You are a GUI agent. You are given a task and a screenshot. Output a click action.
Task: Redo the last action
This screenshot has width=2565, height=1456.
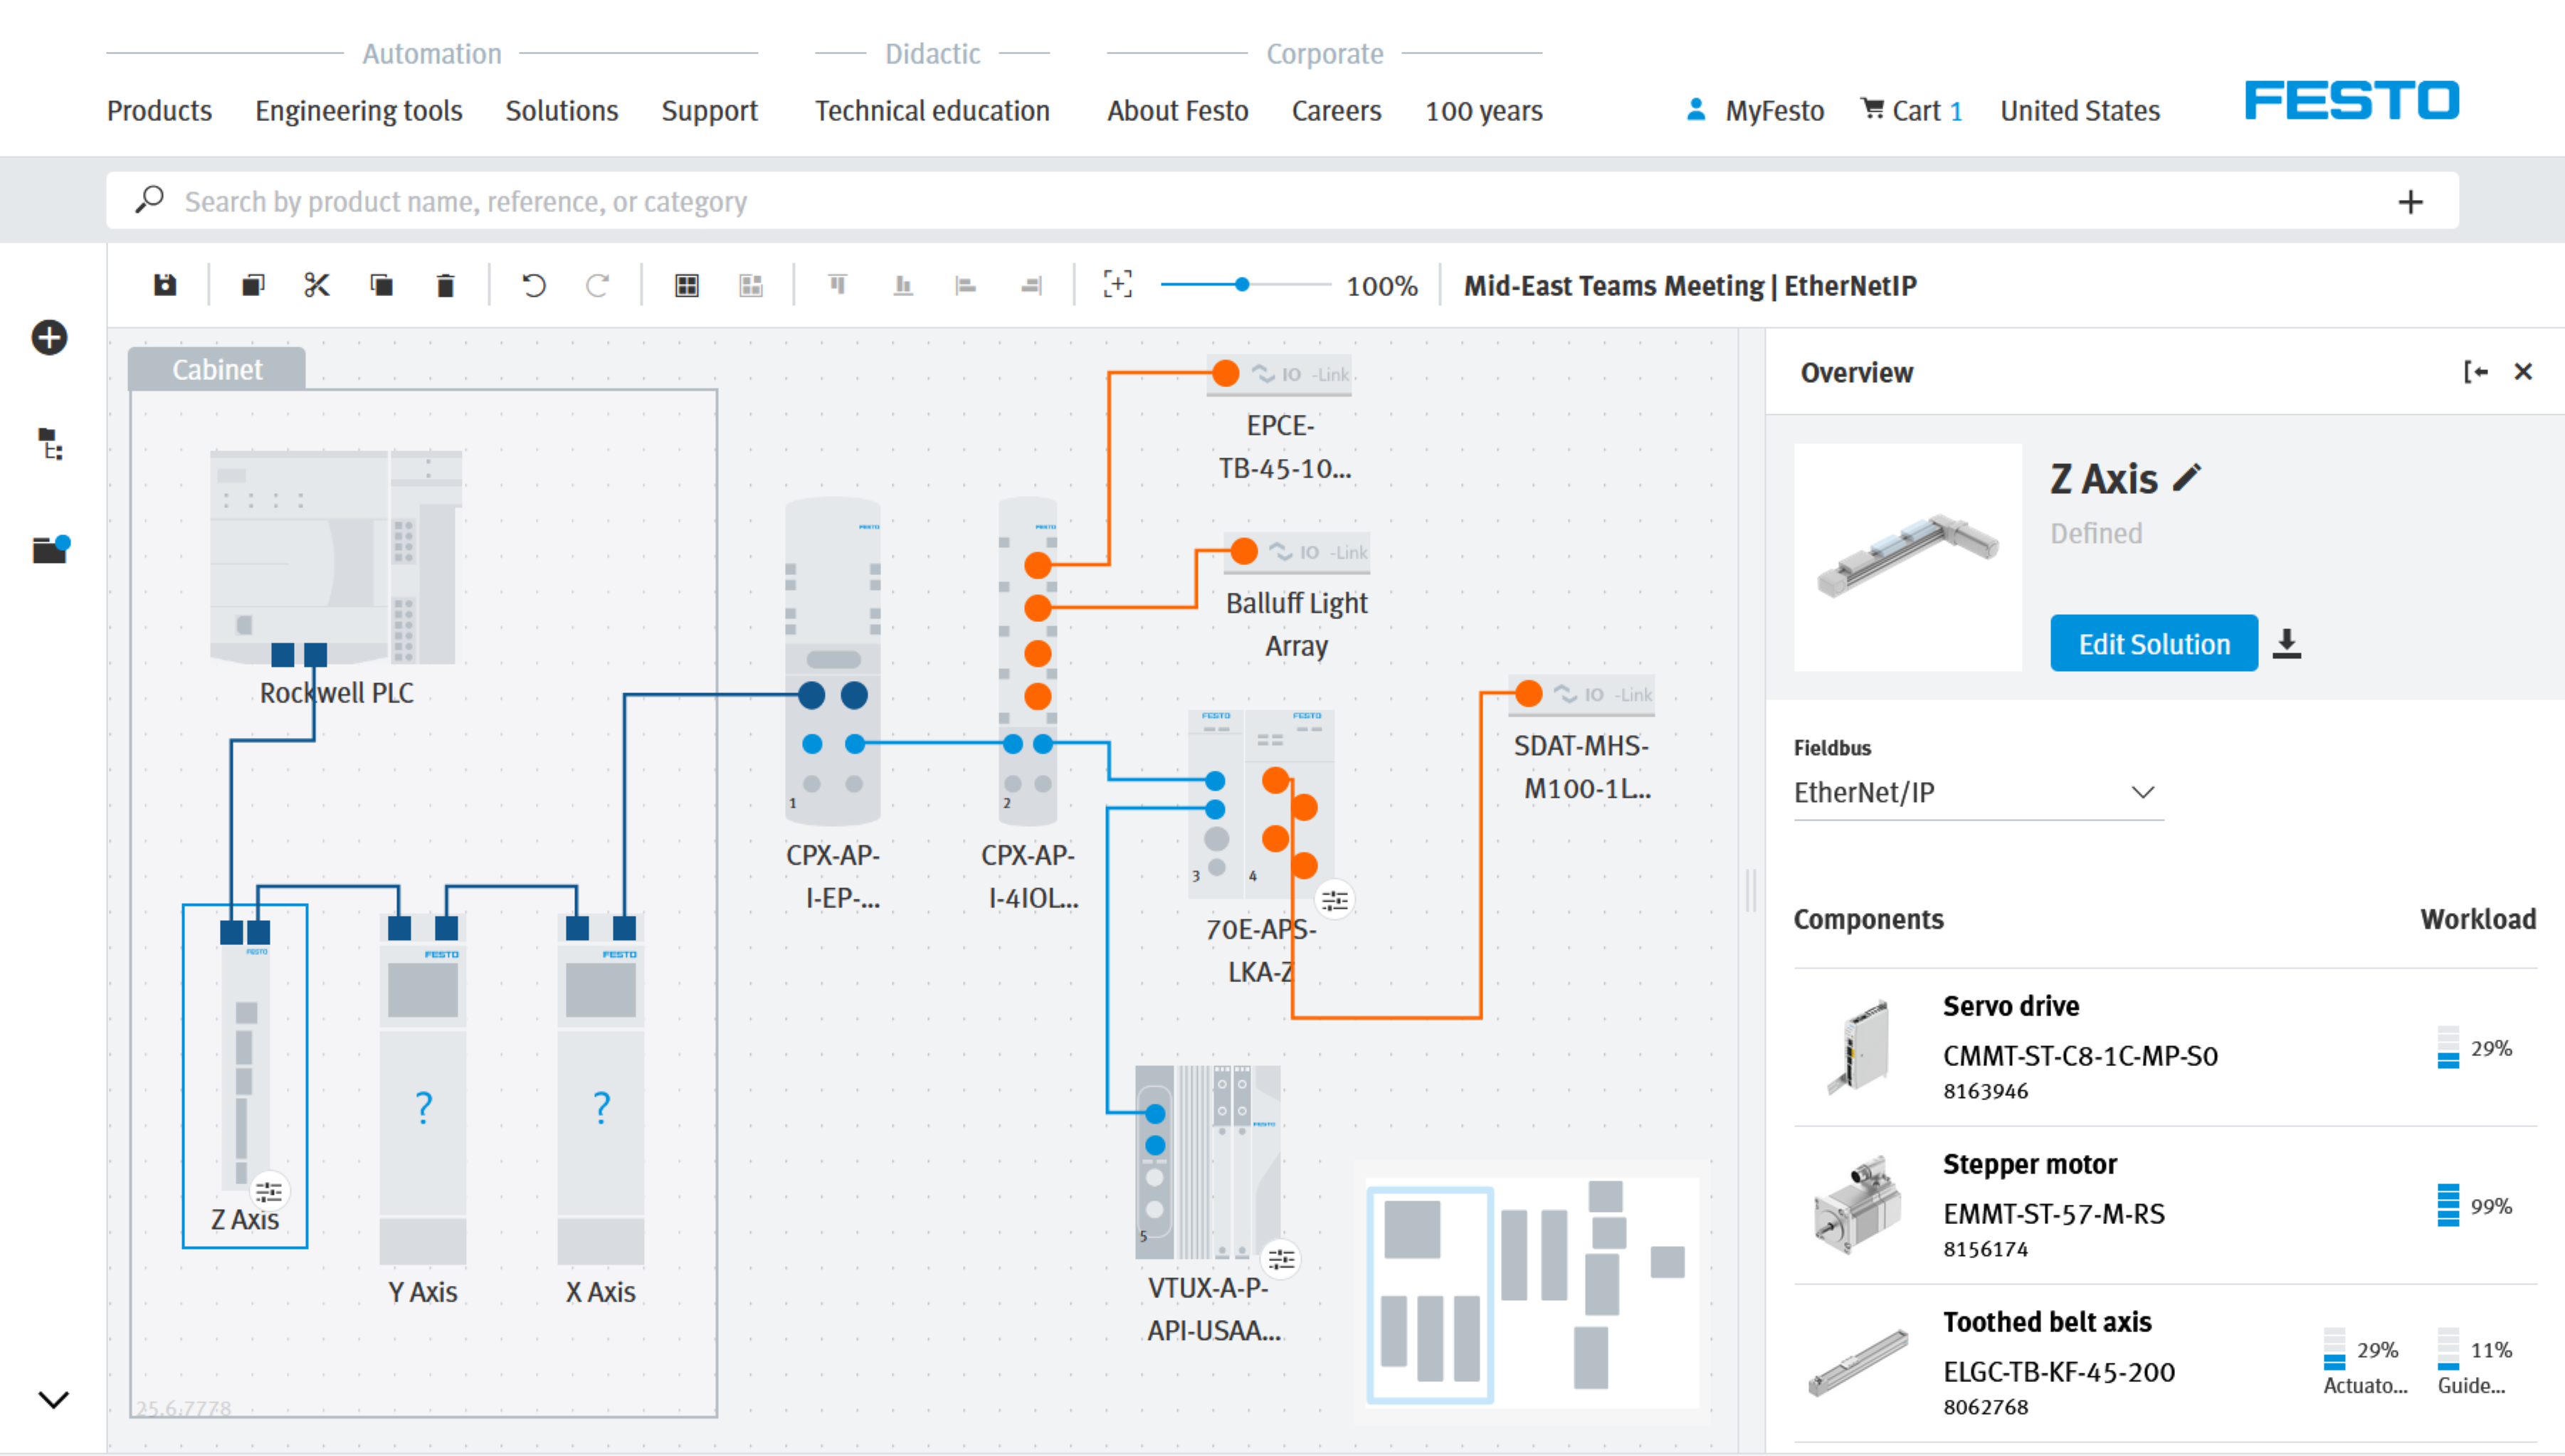click(598, 285)
